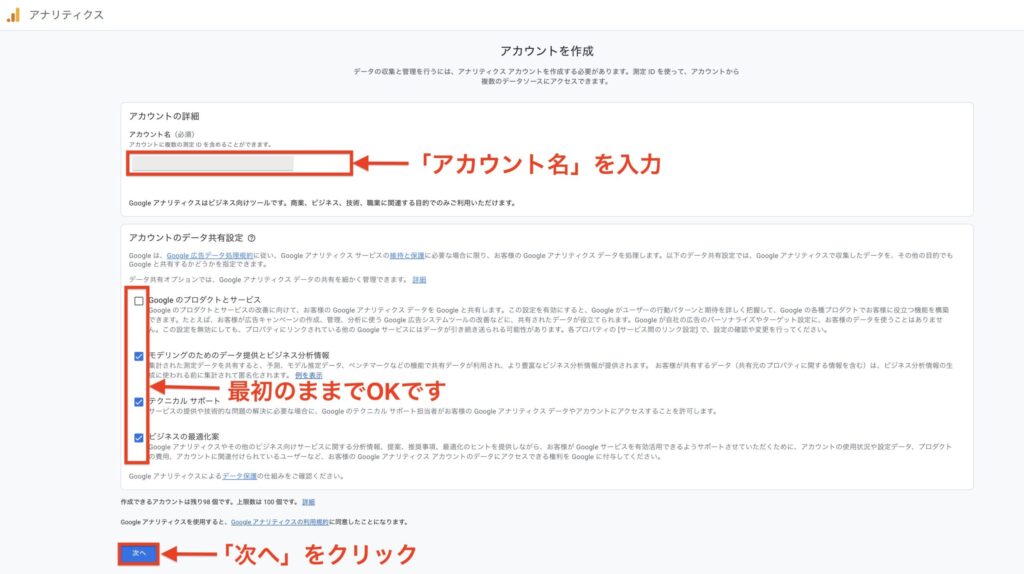The width and height of the screenshot is (1024, 574).
Task: Toggle the テクニカル サポート checkbox
Action: pyautogui.click(x=138, y=401)
